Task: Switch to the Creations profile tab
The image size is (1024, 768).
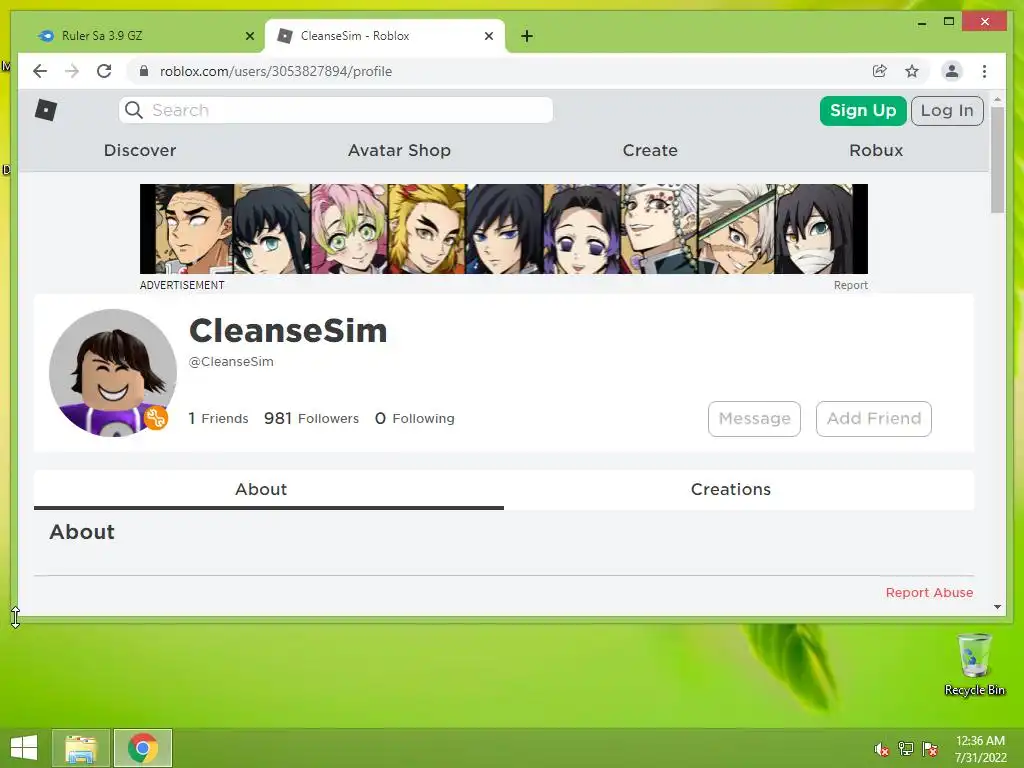Action: click(739, 489)
